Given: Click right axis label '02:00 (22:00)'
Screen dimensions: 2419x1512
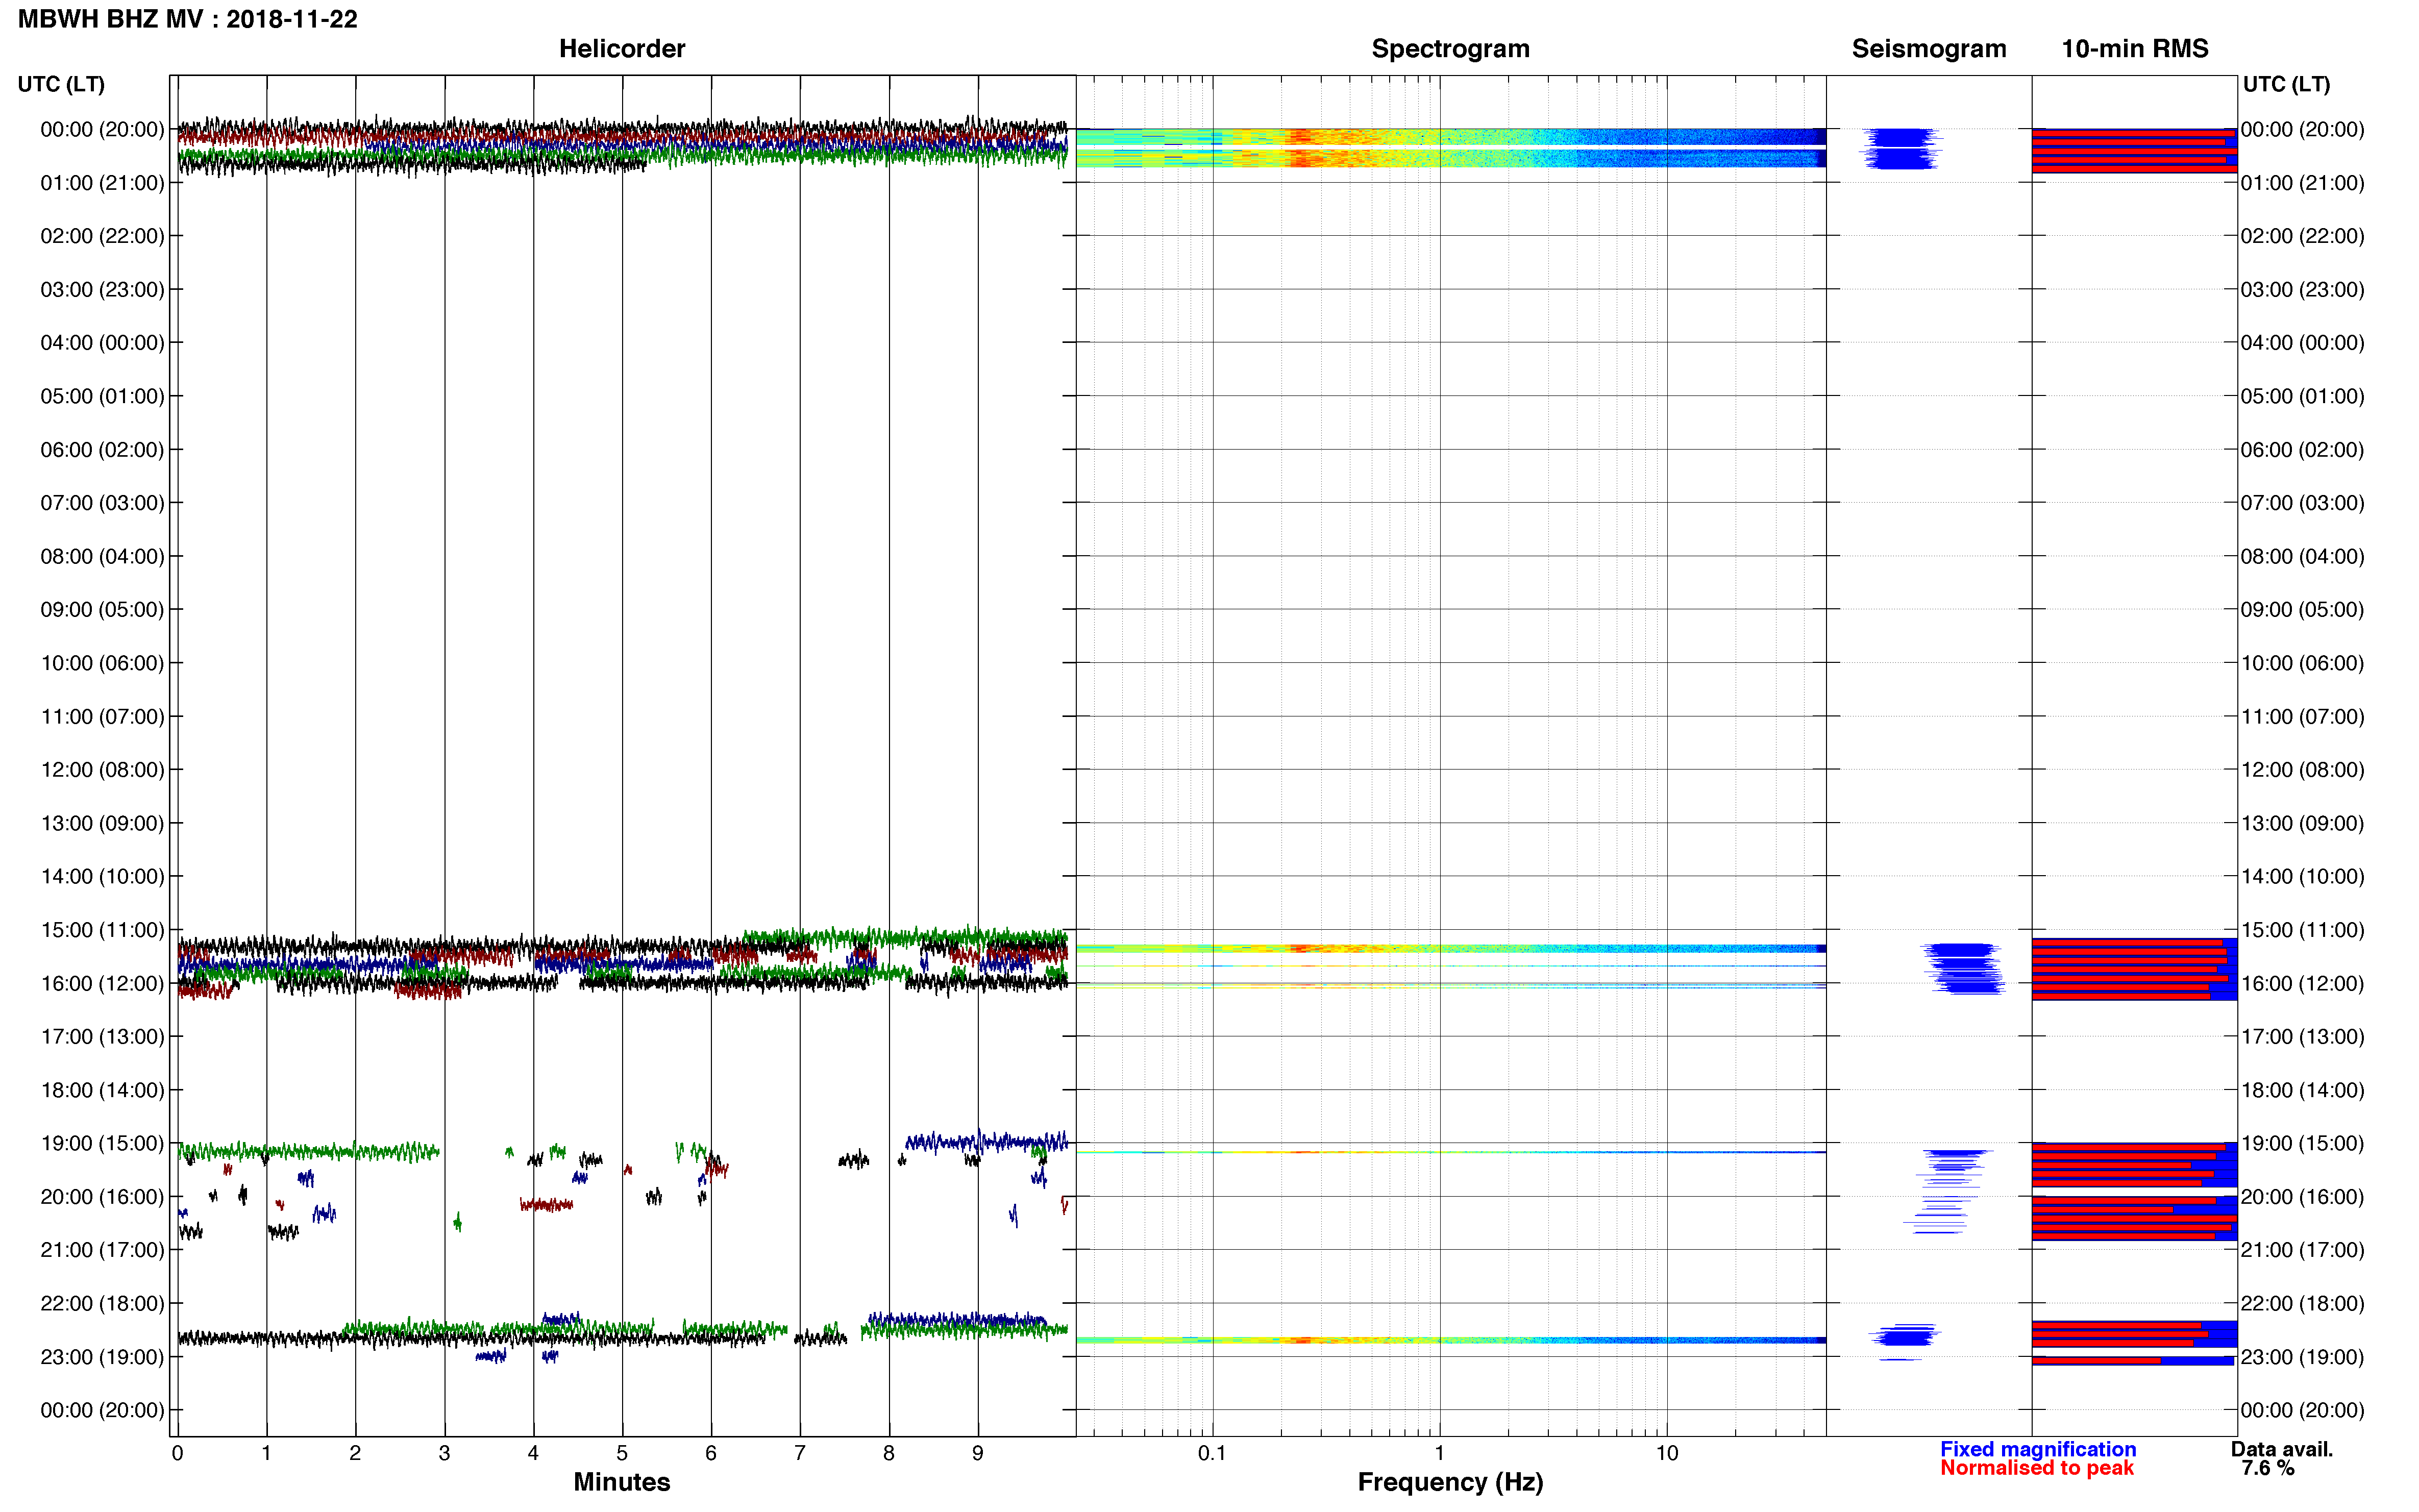Looking at the screenshot, I should (x=2302, y=236).
